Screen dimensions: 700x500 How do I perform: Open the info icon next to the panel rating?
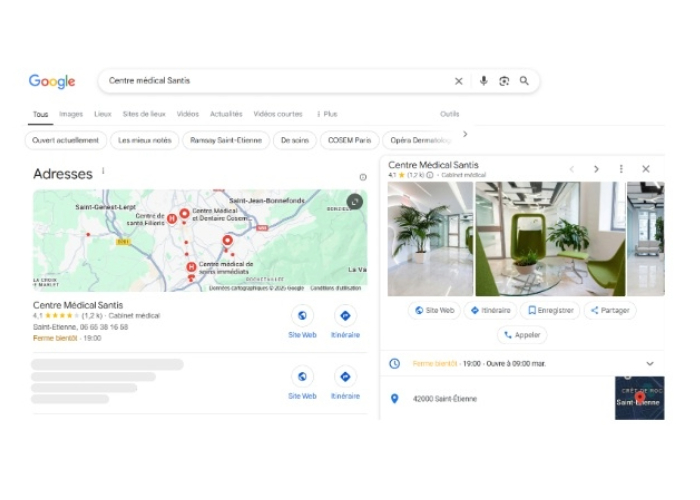coord(430,175)
